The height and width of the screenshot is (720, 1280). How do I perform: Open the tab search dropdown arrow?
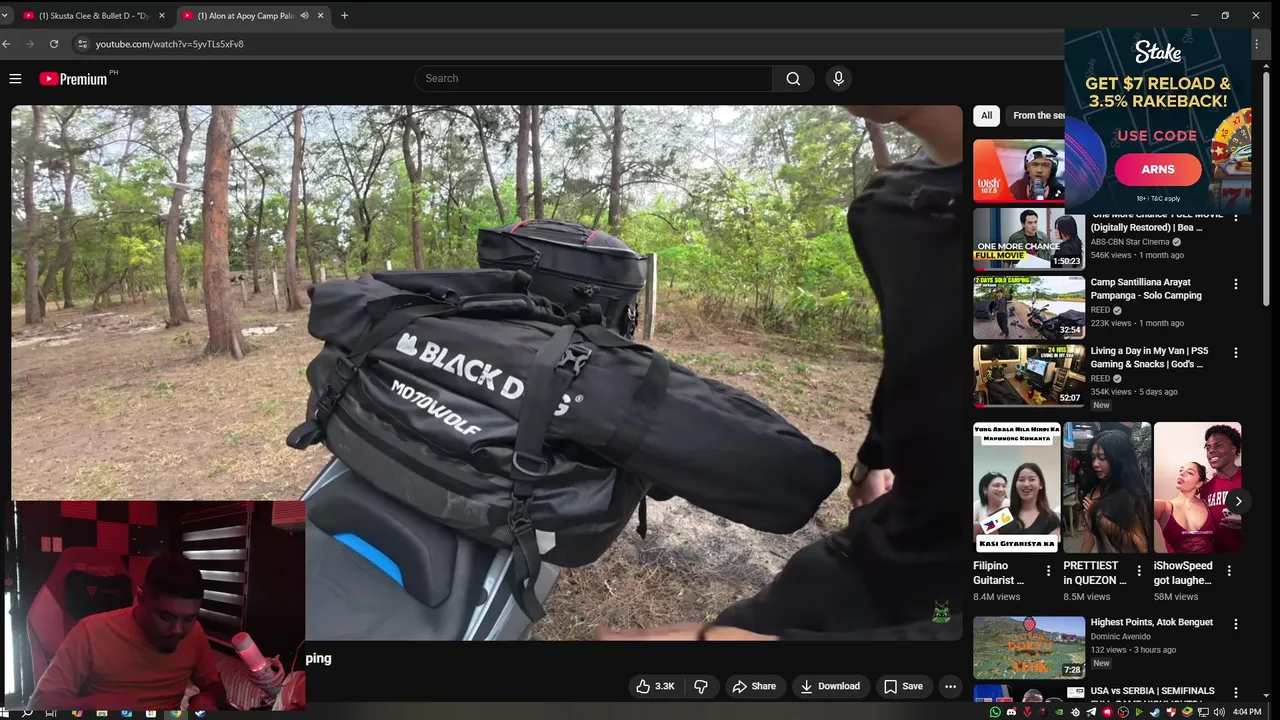coord(5,16)
